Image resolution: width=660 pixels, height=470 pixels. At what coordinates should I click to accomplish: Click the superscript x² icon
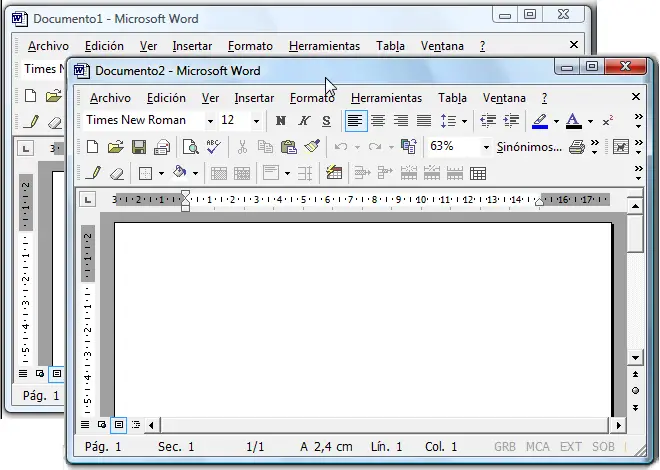coord(608,121)
